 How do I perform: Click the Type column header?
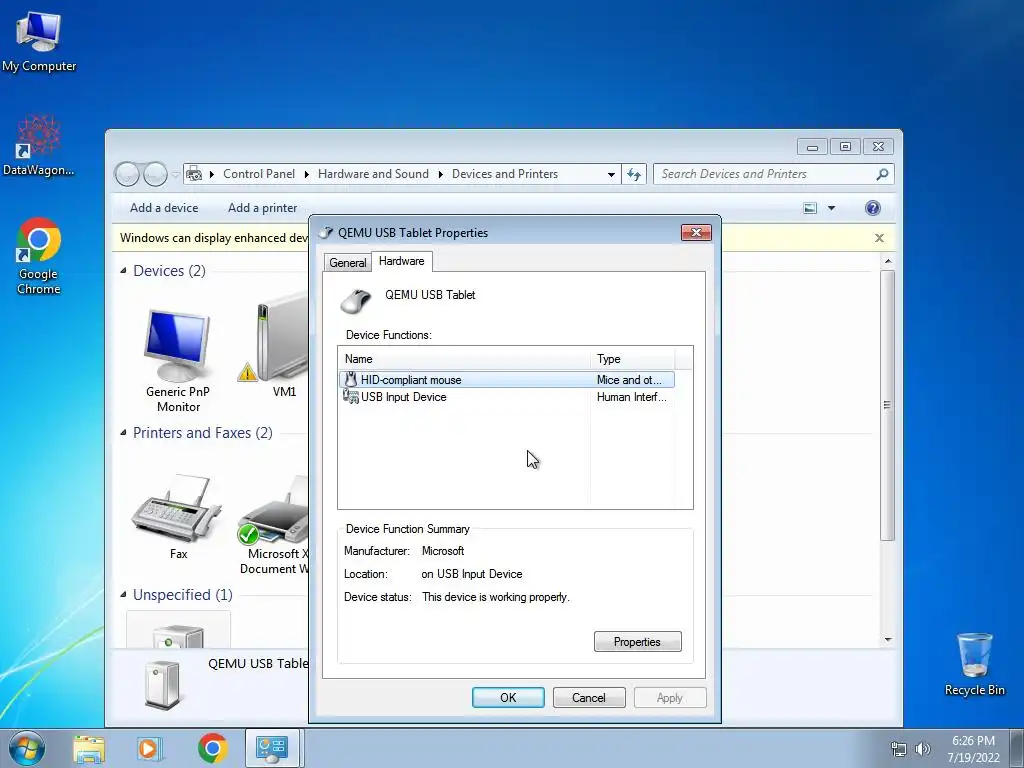(633, 359)
